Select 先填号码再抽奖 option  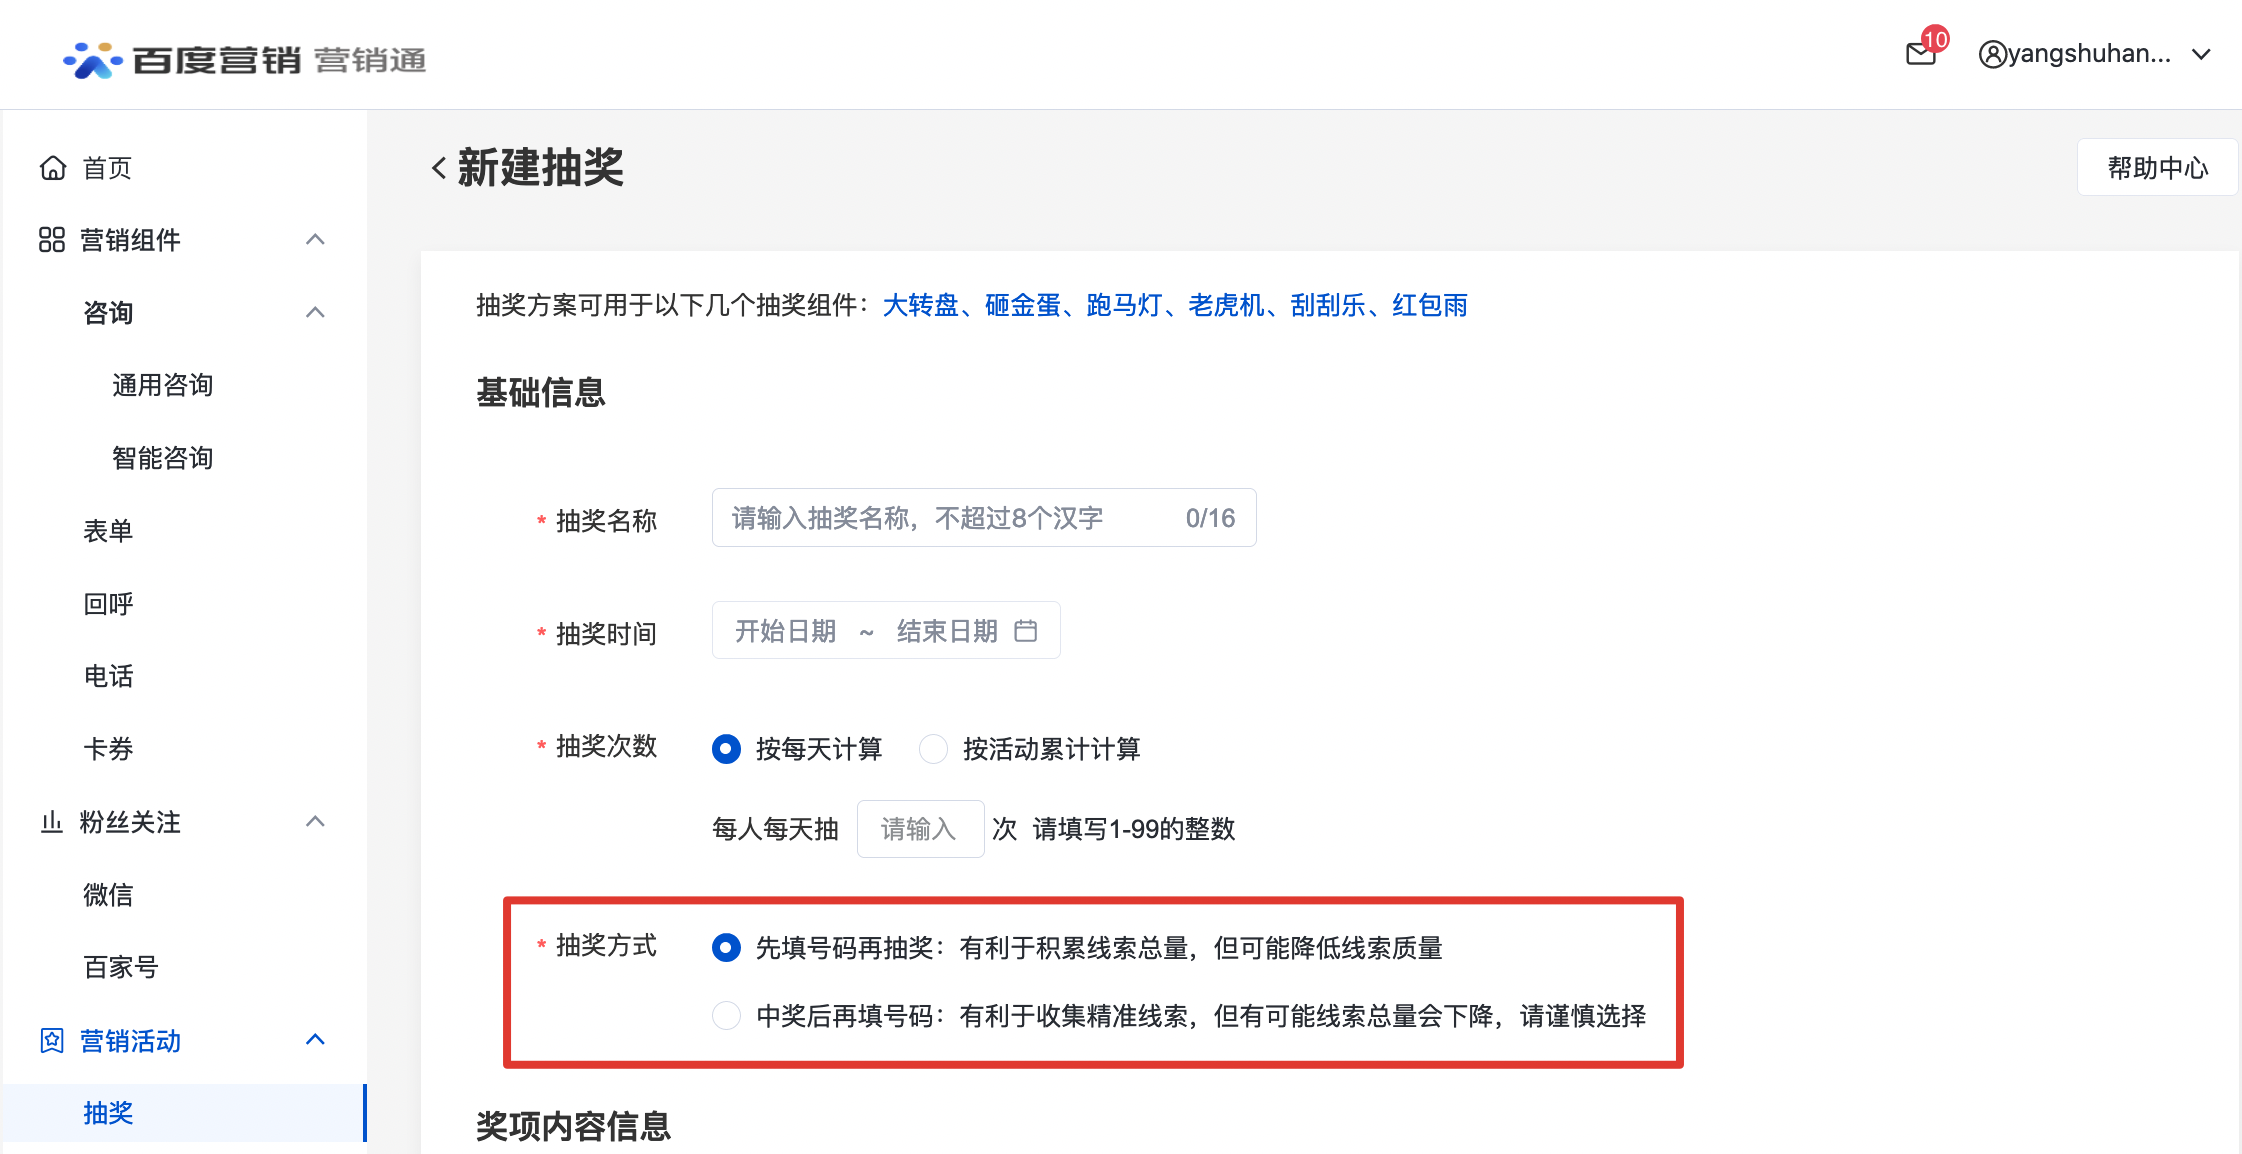[725, 947]
